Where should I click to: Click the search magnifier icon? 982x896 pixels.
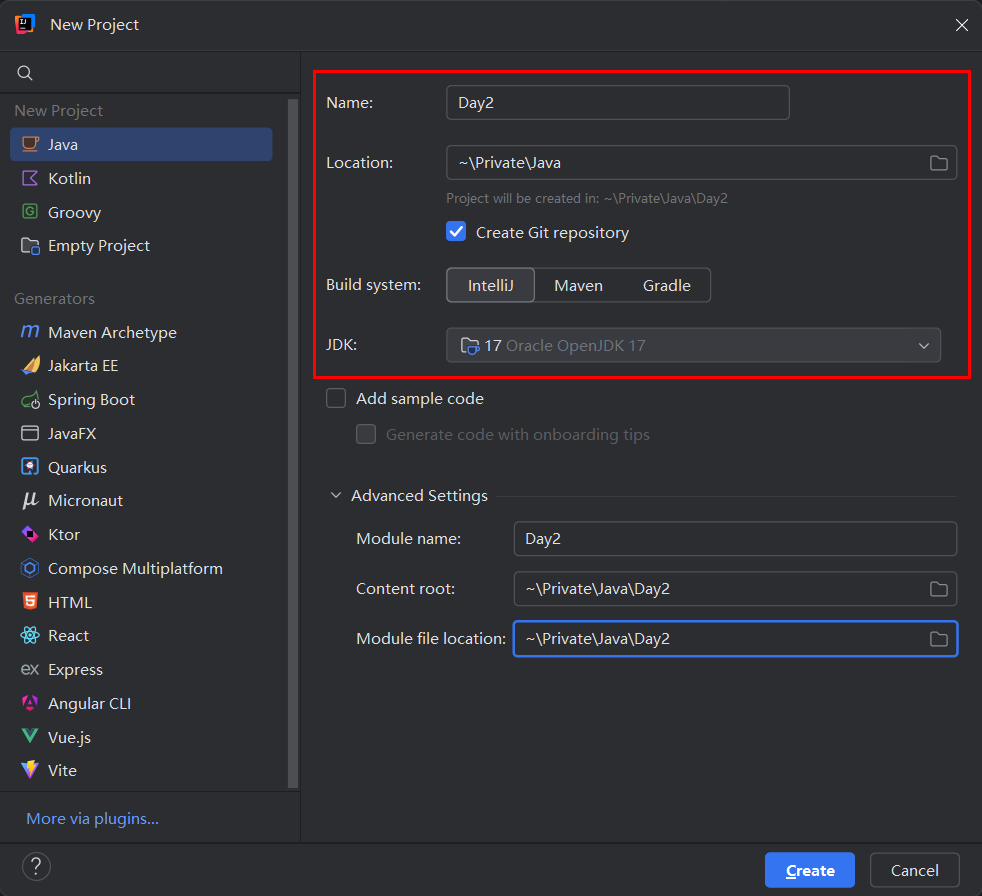[x=24, y=73]
